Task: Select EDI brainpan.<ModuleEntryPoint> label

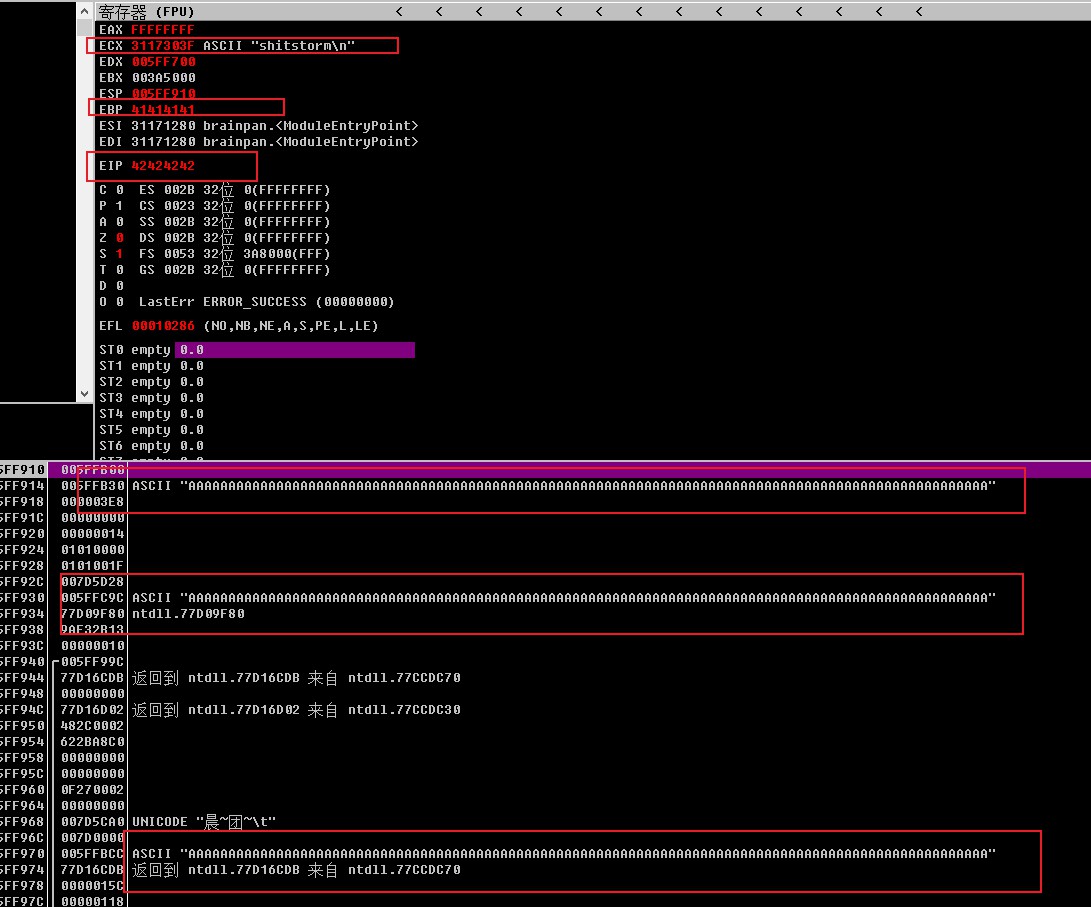Action: pos(310,142)
